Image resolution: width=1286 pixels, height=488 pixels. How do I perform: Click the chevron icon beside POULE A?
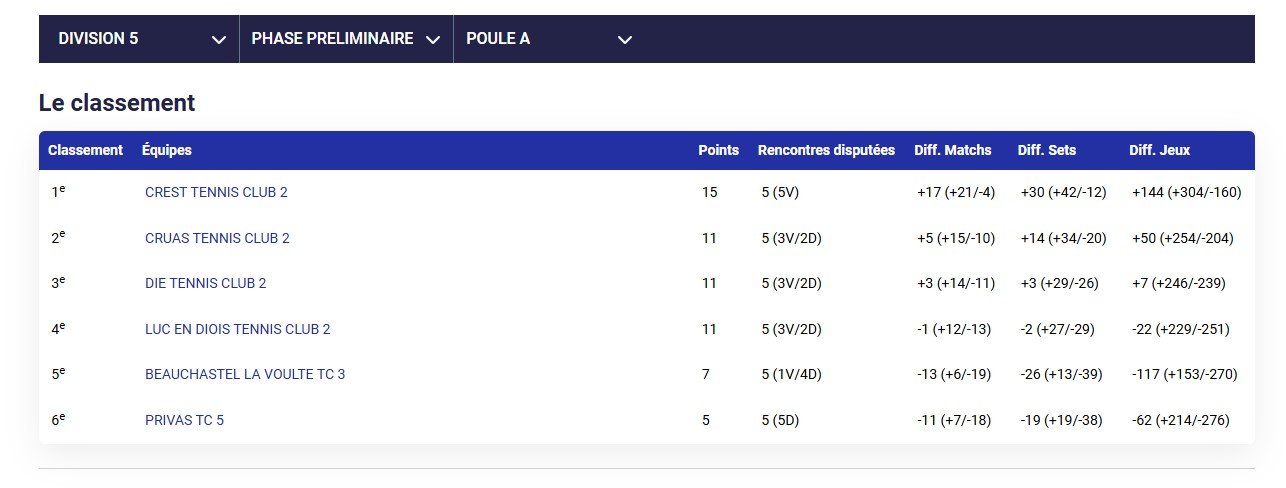625,40
